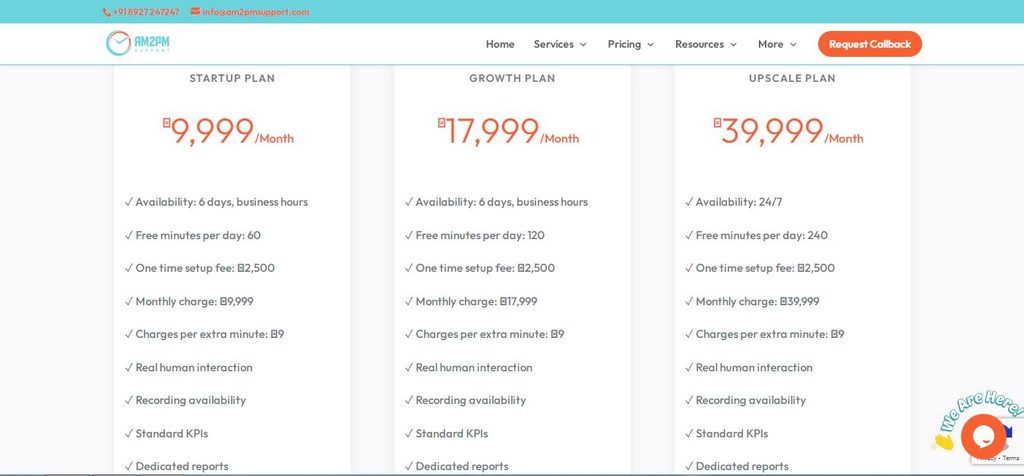Click Growth plan 'Standard KPIs'

coord(446,433)
